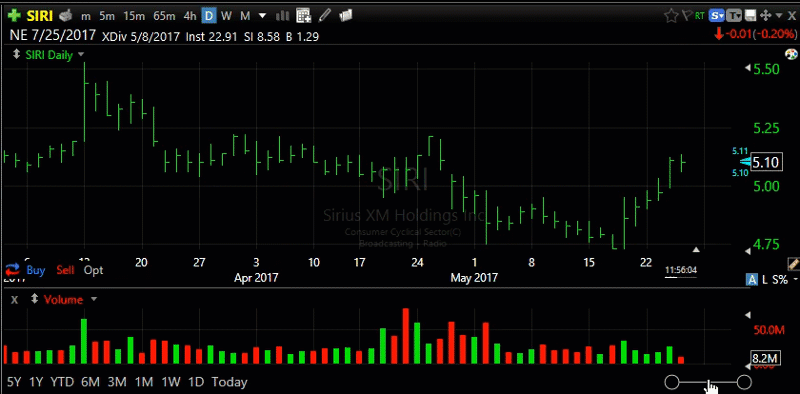Viewport: 800px width, 394px height.
Task: Switch chart to 4h timeframe
Action: pyautogui.click(x=190, y=16)
